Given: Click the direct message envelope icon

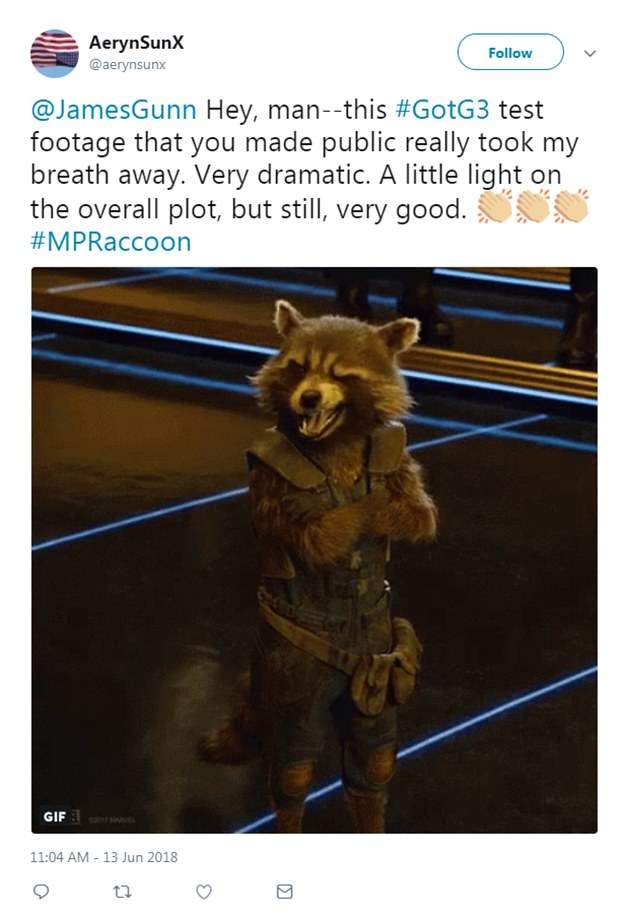Looking at the screenshot, I should coord(284,891).
